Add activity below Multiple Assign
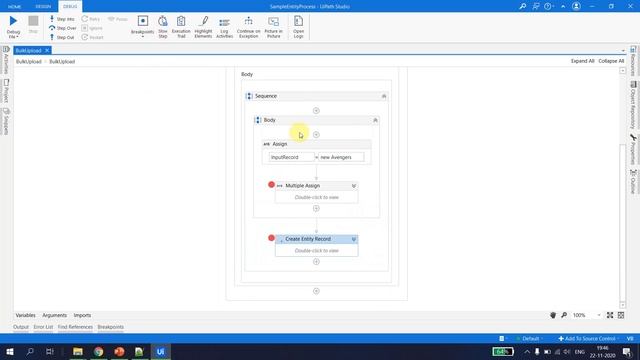The width and height of the screenshot is (640, 360). [x=316, y=209]
